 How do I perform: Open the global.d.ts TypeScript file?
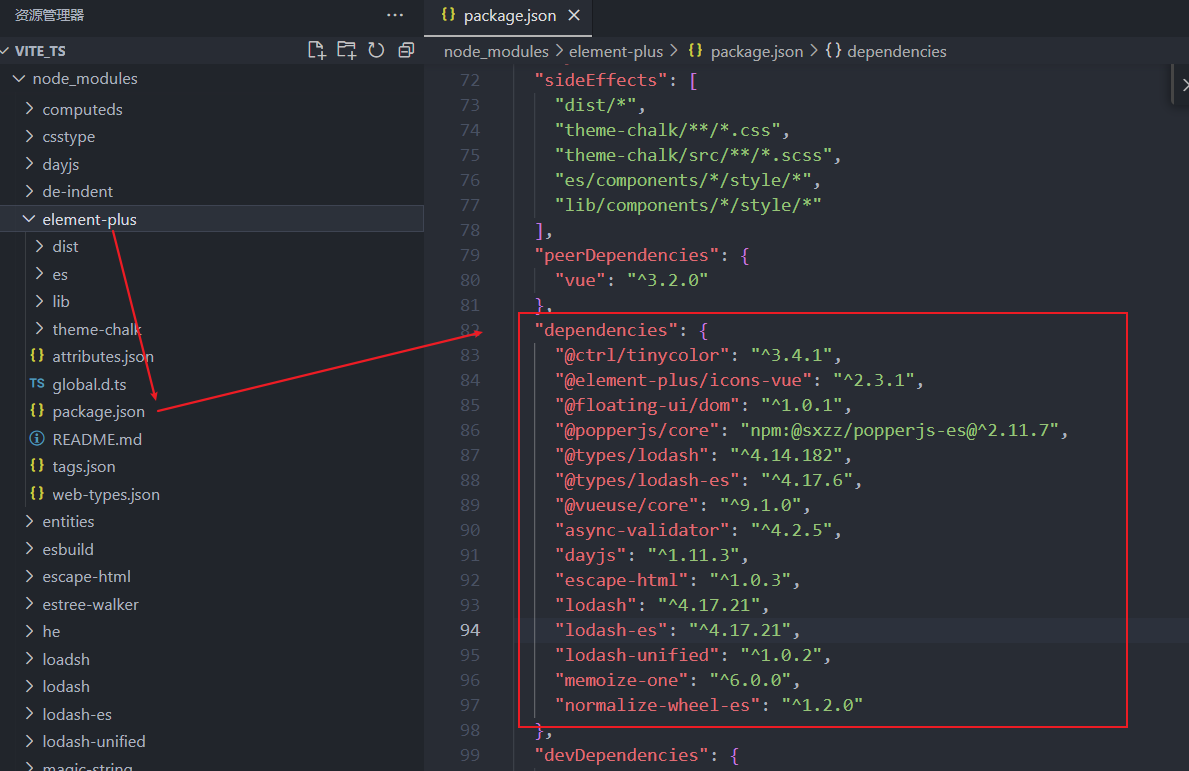coord(89,384)
